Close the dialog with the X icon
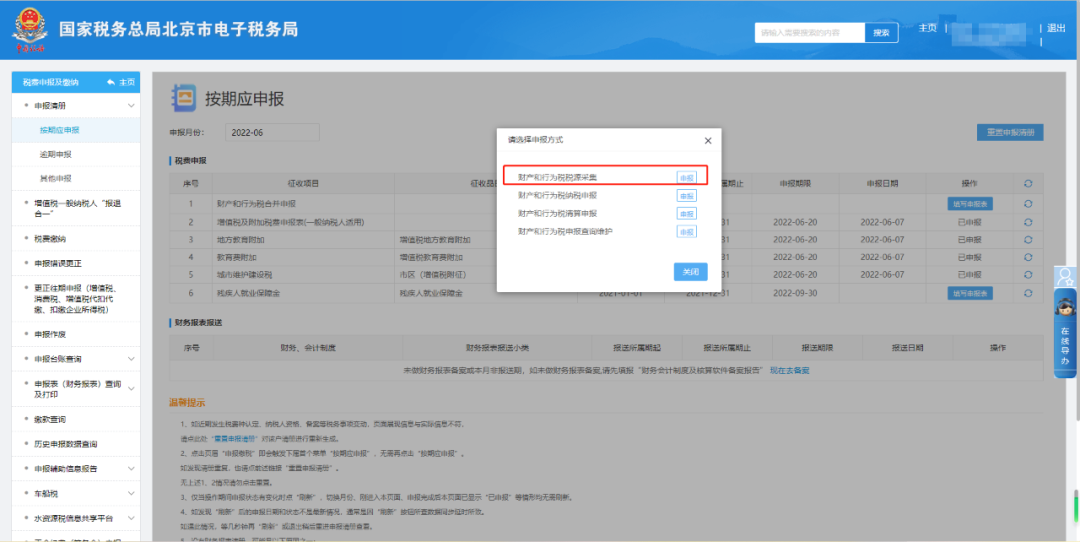This screenshot has width=1080, height=542. point(707,141)
